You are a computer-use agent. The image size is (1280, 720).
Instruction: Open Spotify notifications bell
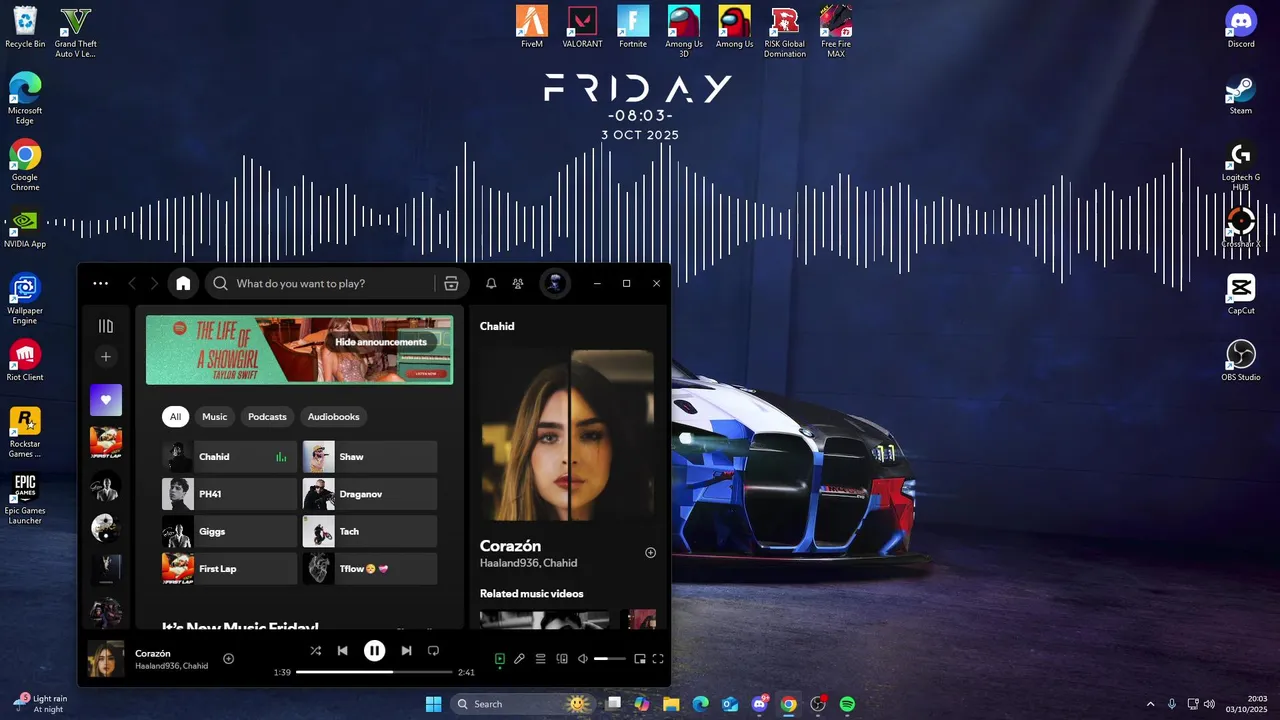(x=491, y=284)
